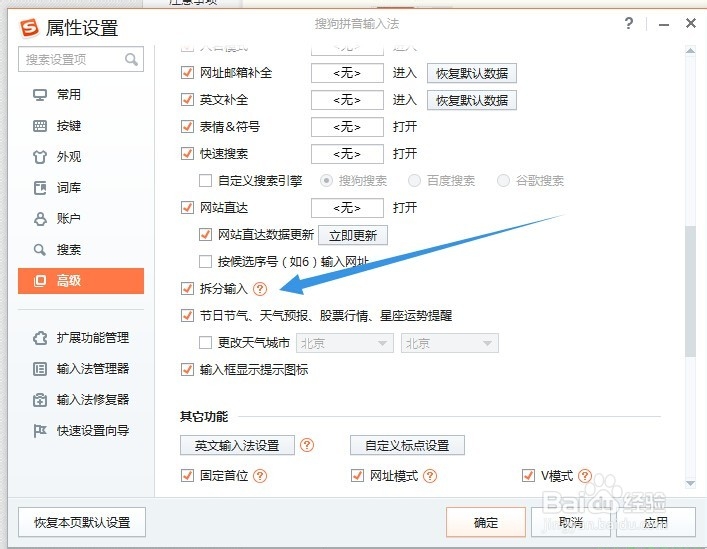Click help icon next to 英文输入法设置

[x=307, y=445]
